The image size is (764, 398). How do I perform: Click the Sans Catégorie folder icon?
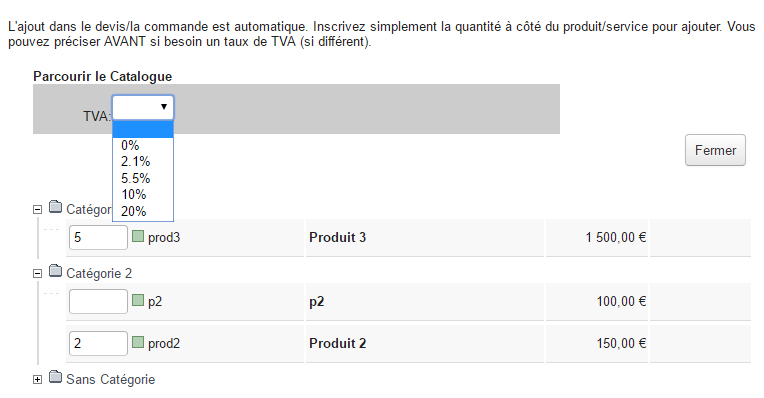point(56,377)
